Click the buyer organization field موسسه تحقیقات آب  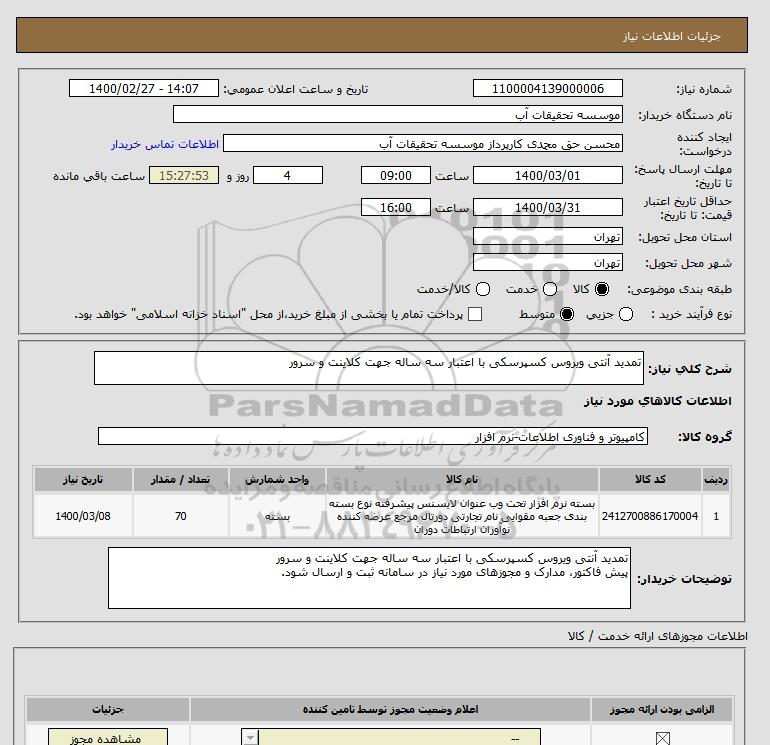[x=398, y=114]
